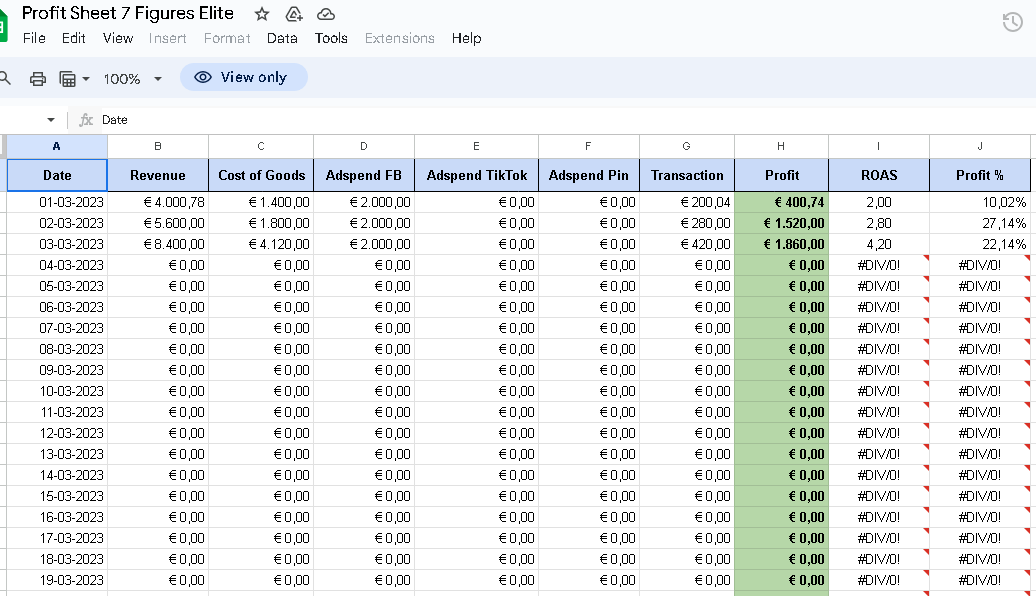Click the add to Drive shortcut icon
This screenshot has width=1036, height=596.
click(x=294, y=14)
